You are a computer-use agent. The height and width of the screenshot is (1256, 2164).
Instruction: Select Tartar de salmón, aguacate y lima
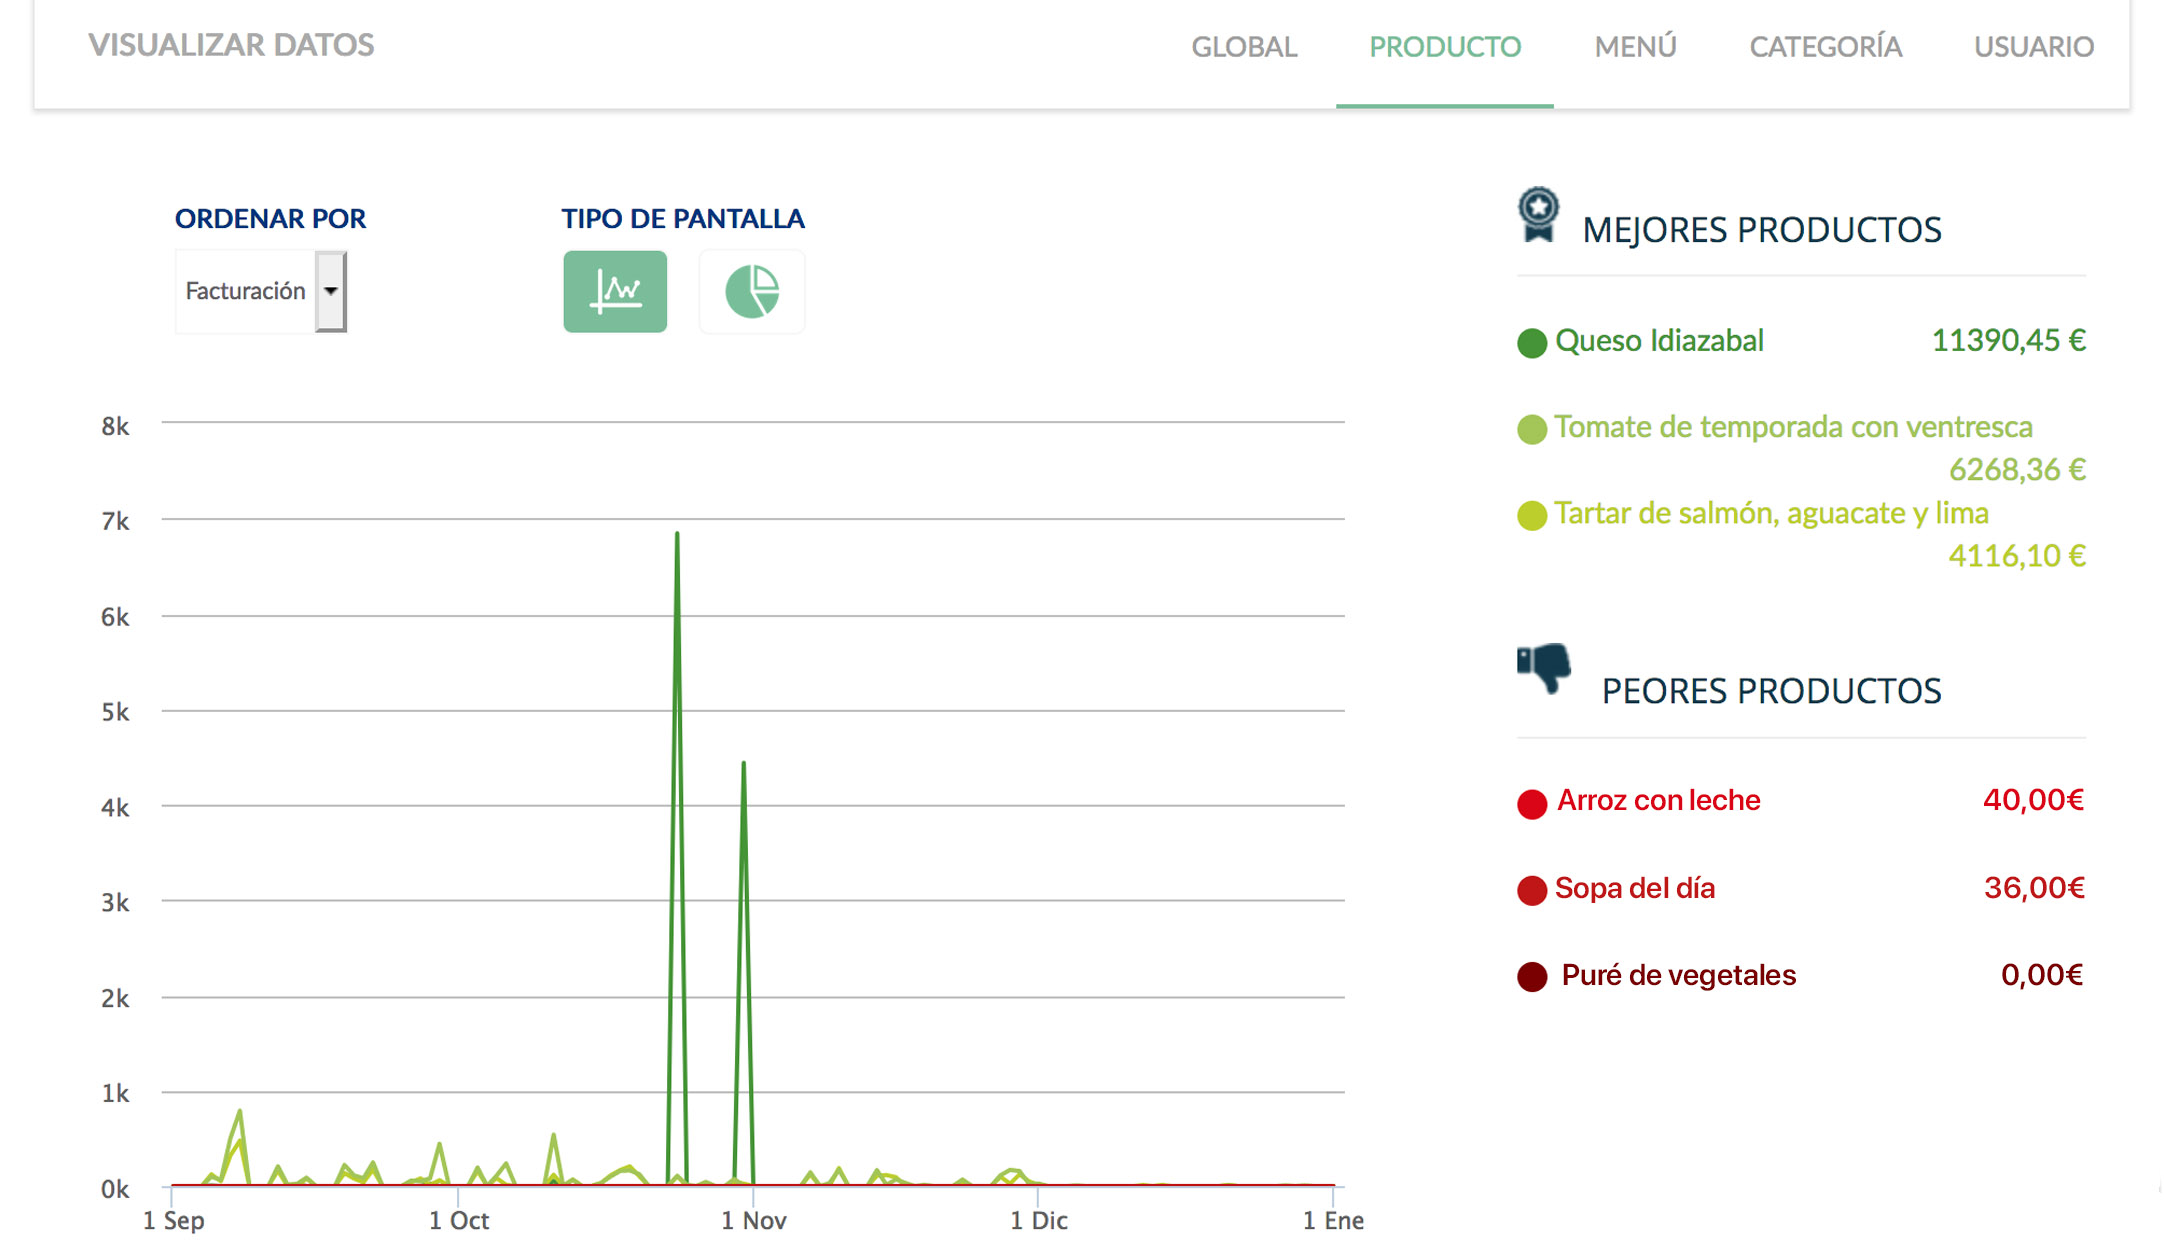coord(1771,513)
